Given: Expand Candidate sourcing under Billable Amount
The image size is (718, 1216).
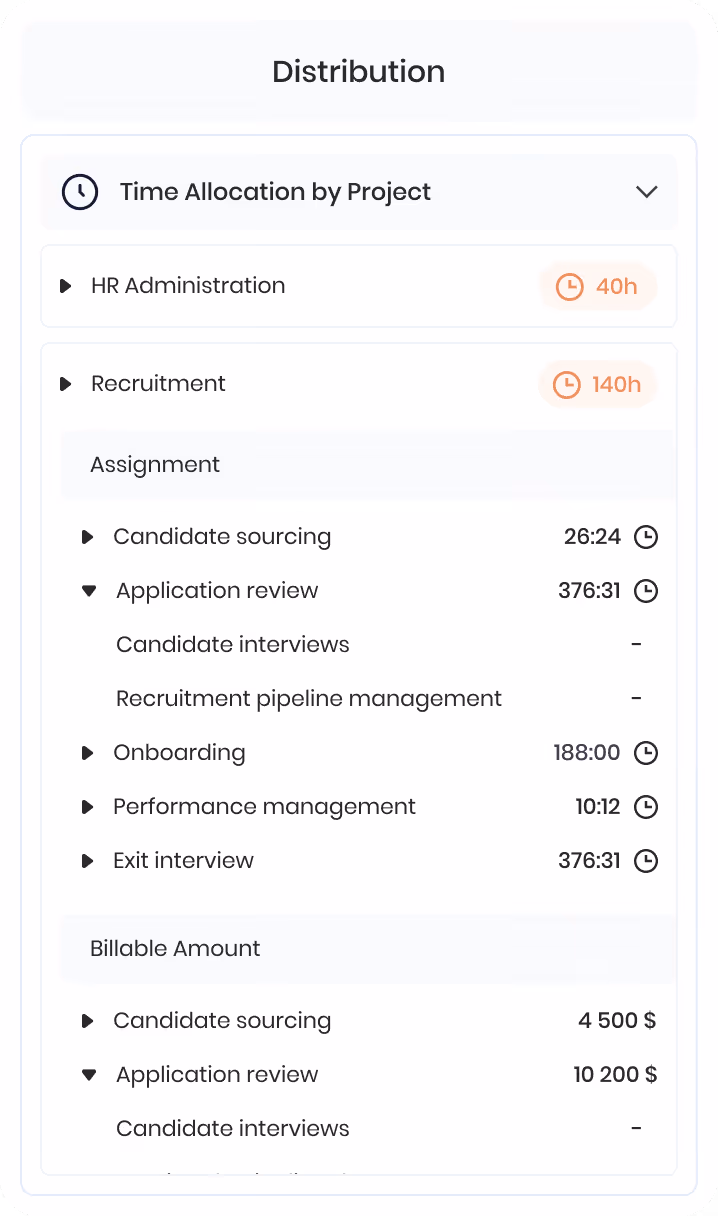Looking at the screenshot, I should [88, 1022].
